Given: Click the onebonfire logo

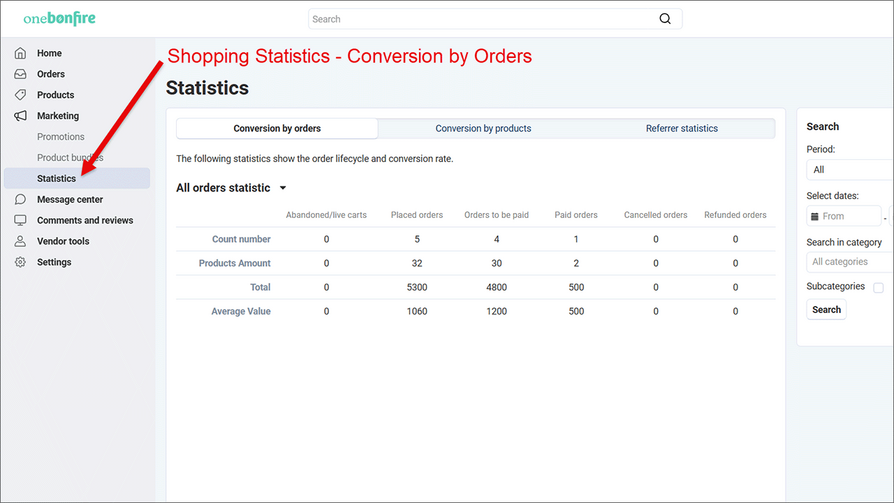Looking at the screenshot, I should pos(60,19).
